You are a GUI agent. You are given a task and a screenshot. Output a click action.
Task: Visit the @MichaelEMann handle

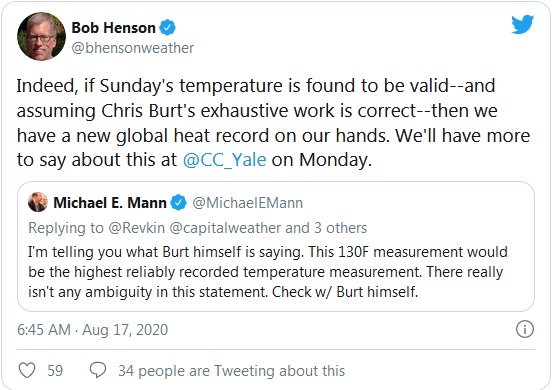247,203
